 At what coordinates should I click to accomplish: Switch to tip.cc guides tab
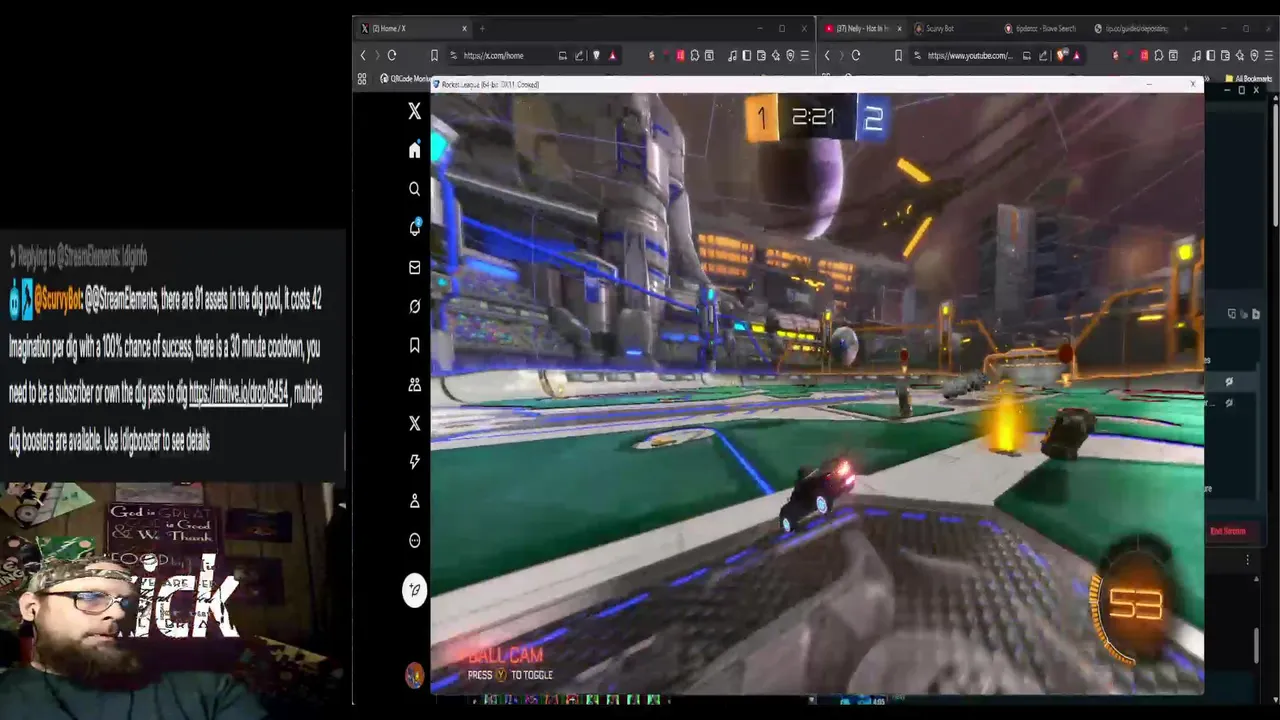1132,28
